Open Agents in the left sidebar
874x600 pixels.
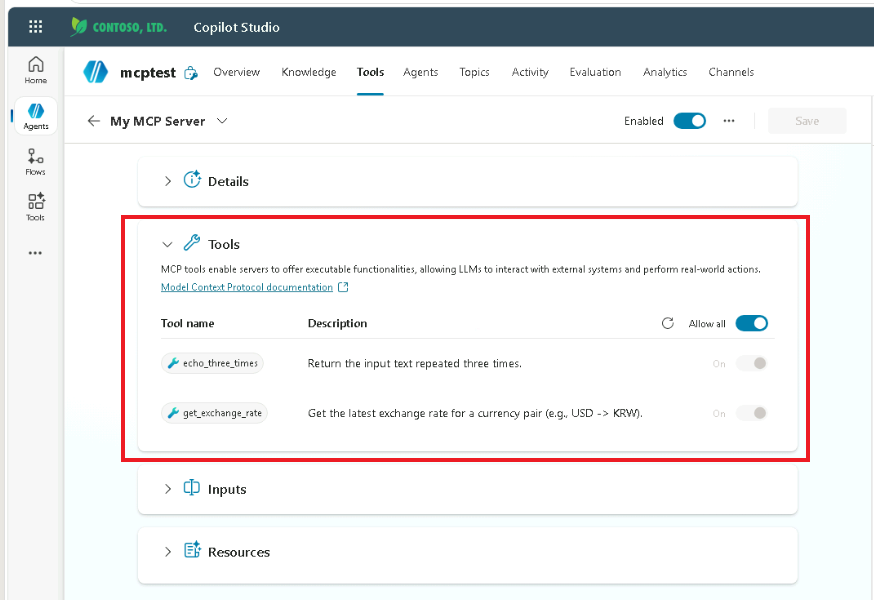tap(36, 116)
